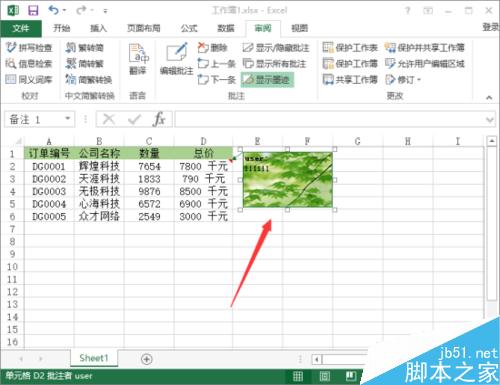Switch to the 插入 tab
Viewport: 500px width, 385px height.
(x=98, y=28)
